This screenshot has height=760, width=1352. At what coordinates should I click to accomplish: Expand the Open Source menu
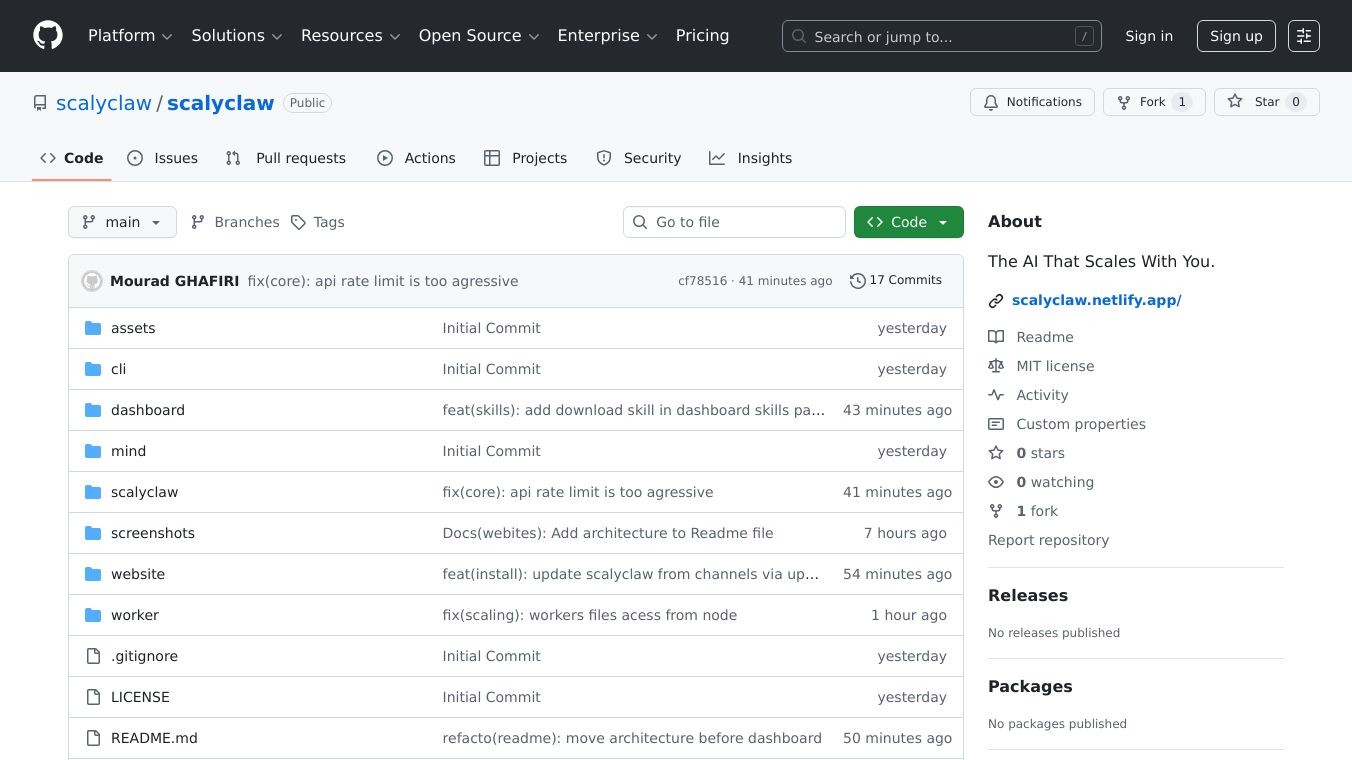point(478,36)
